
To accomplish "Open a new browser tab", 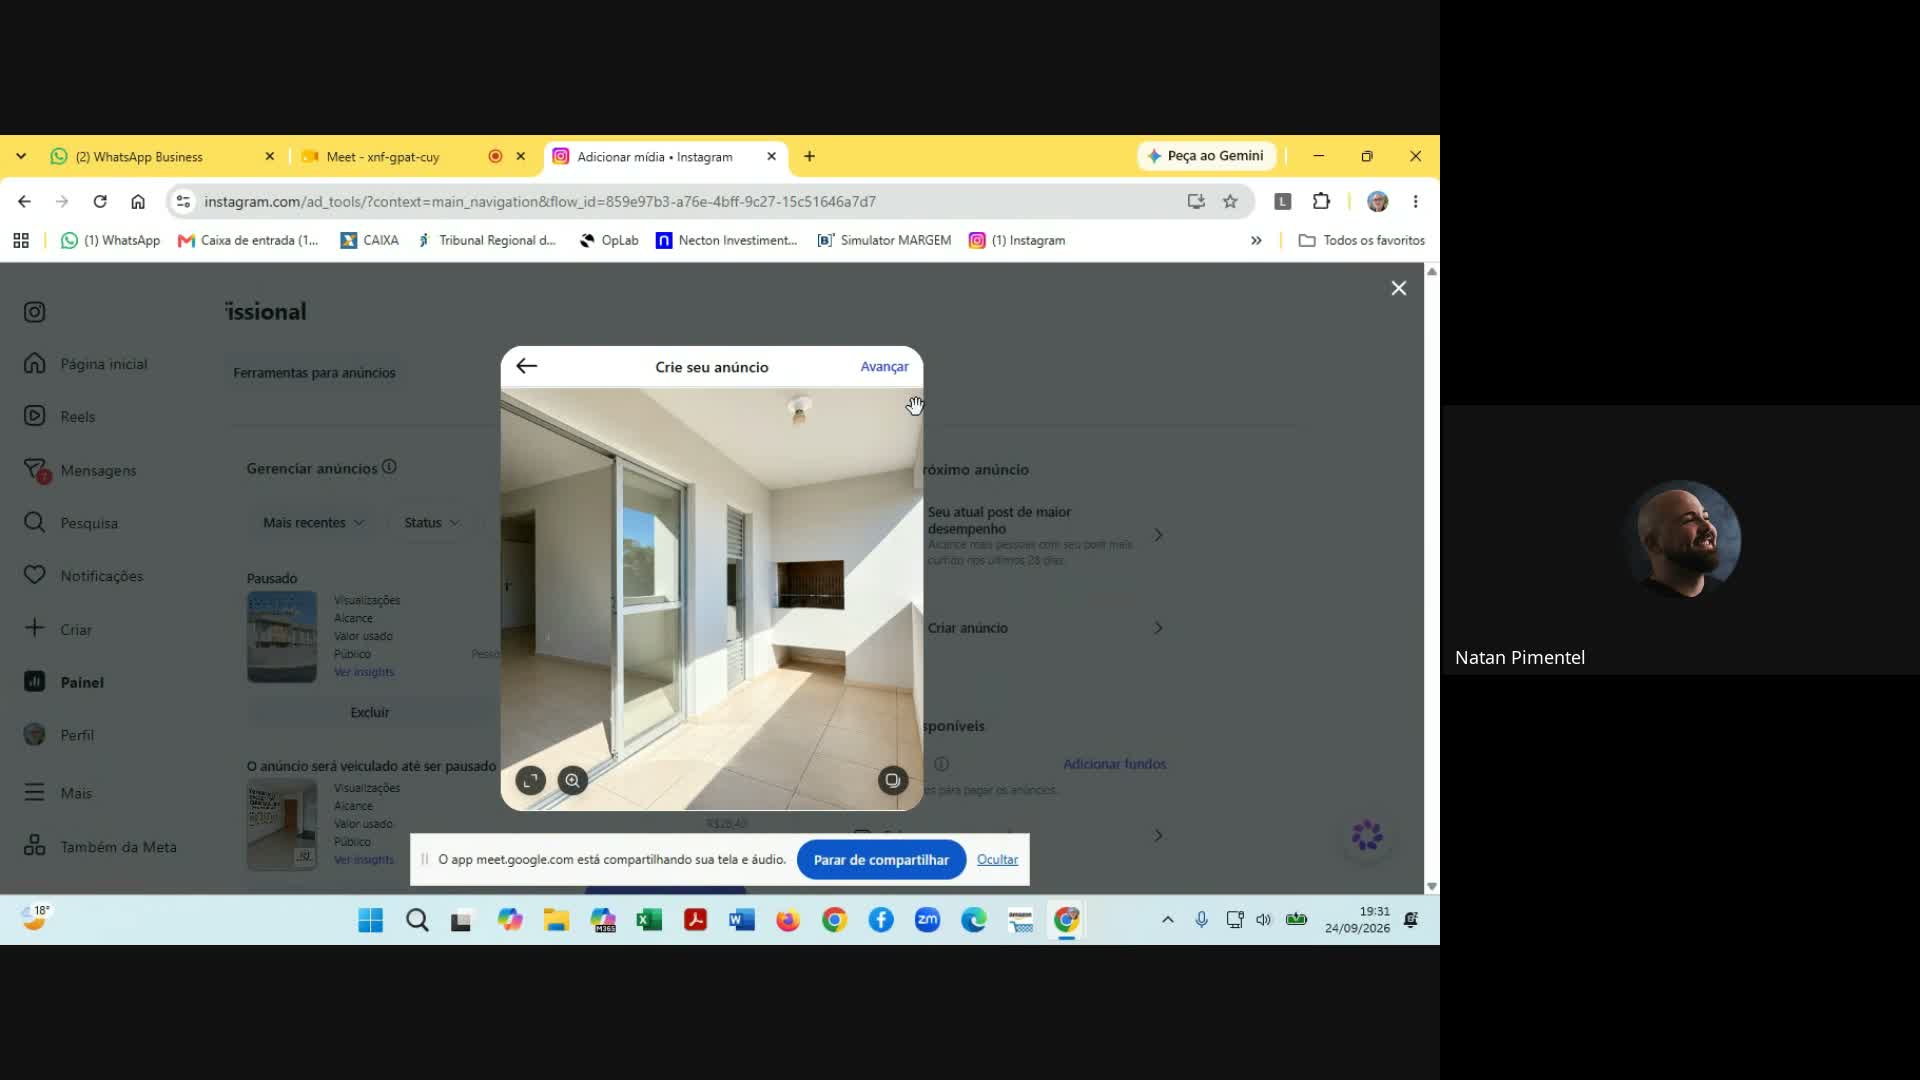I will pos(809,156).
